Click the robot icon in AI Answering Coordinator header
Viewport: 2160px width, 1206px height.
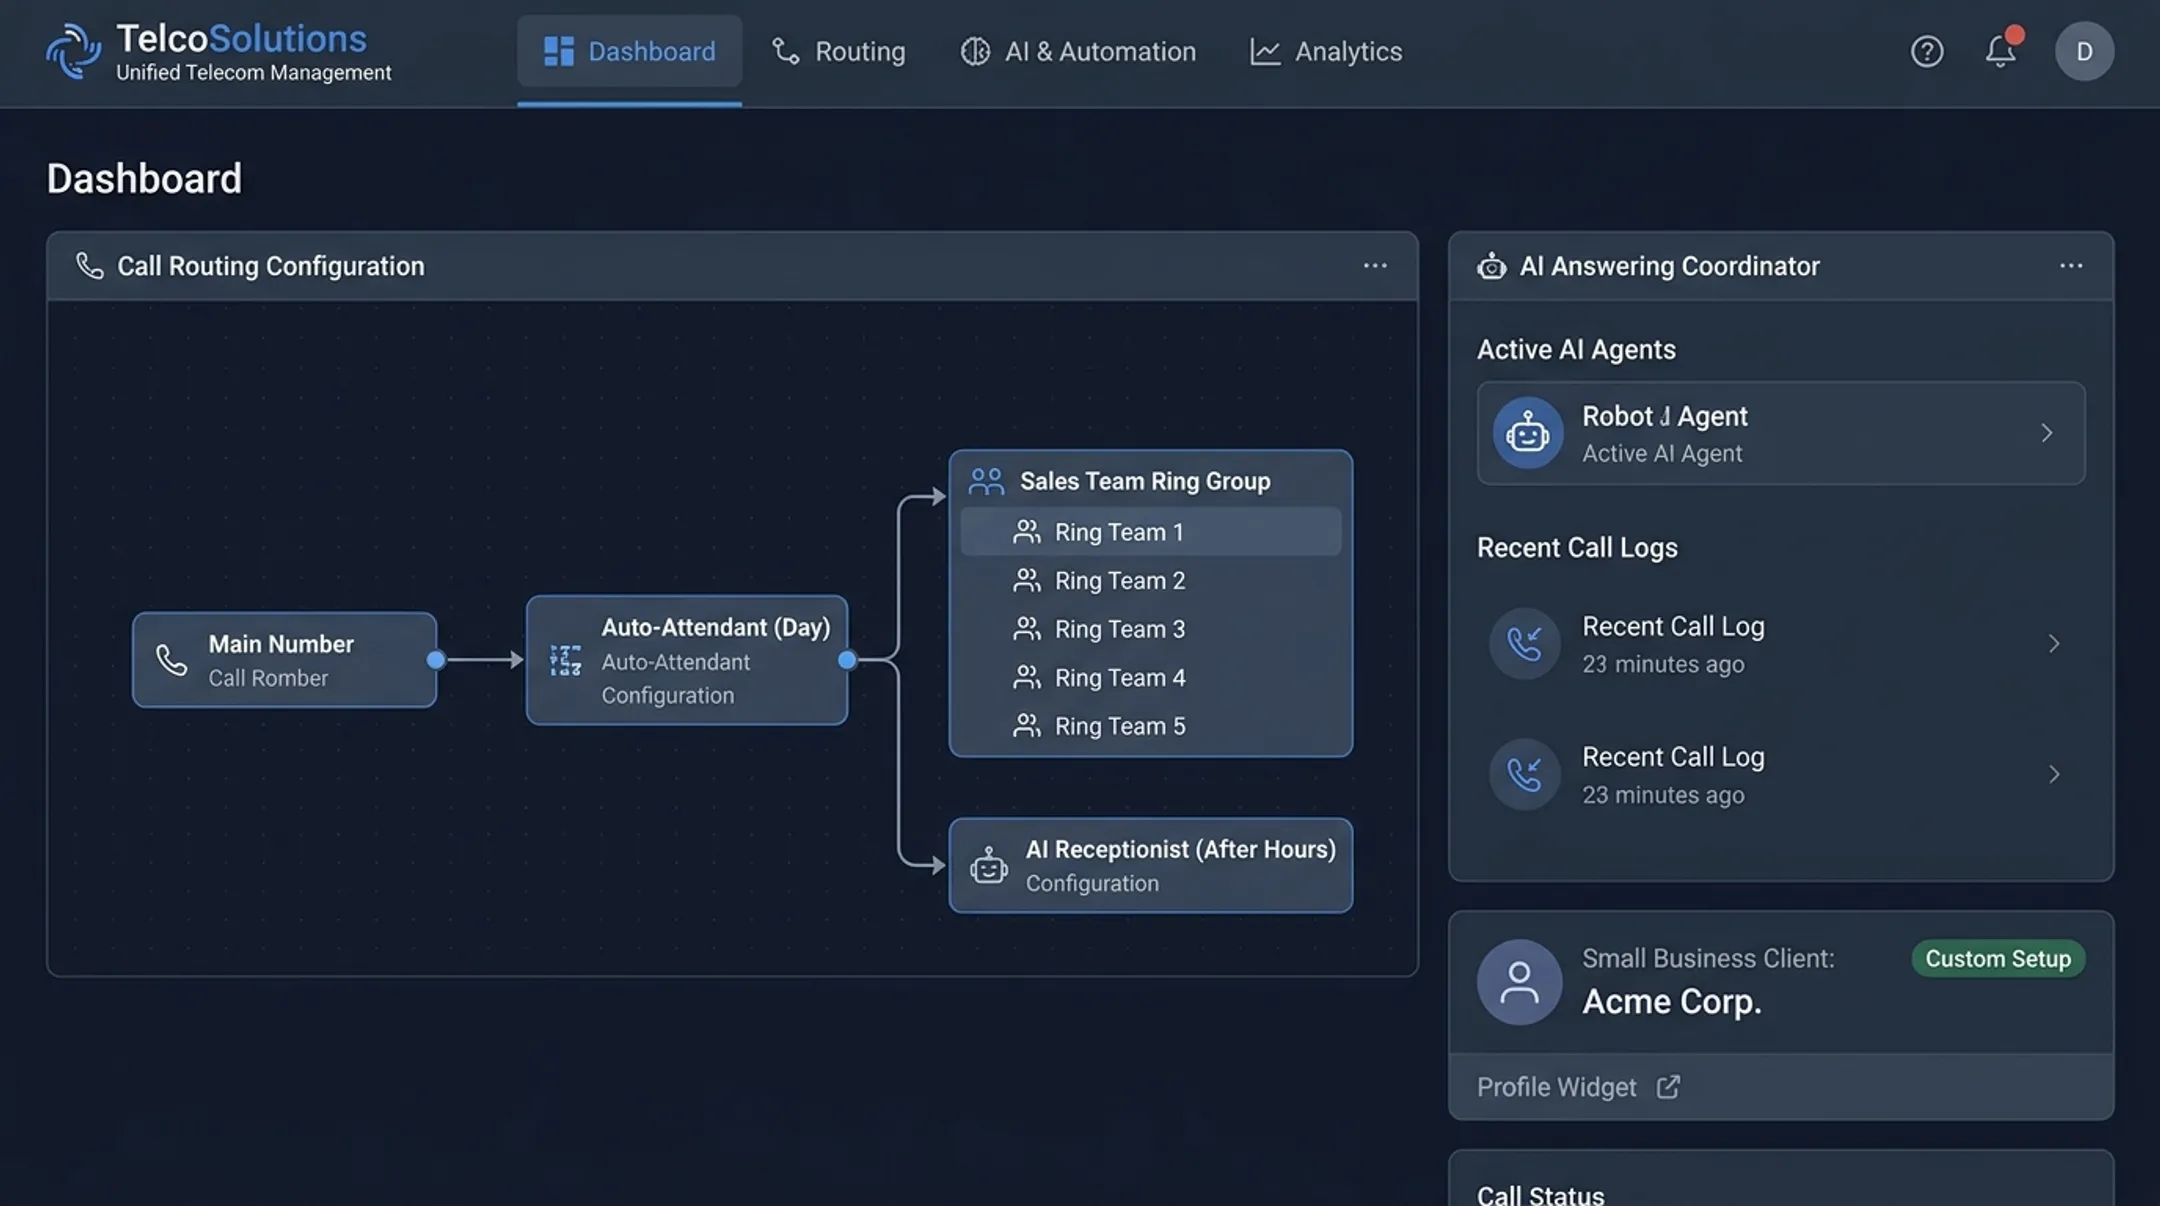tap(1491, 266)
